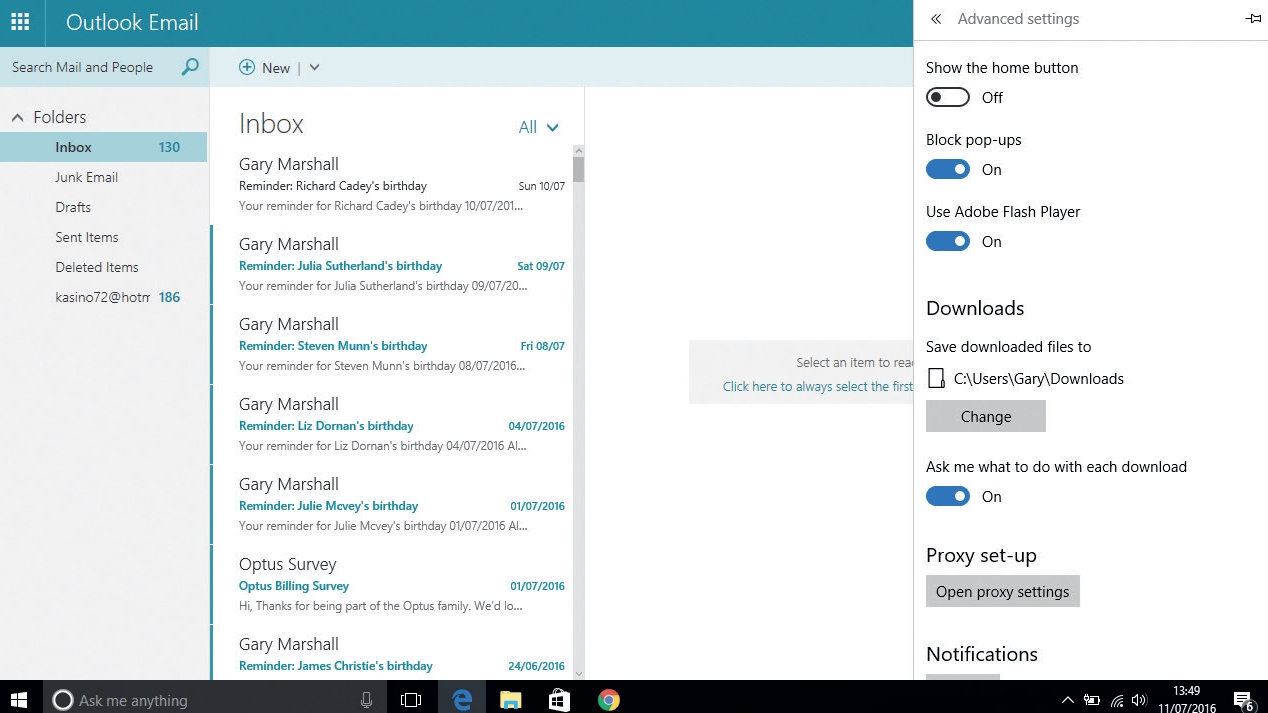This screenshot has height=713, width=1268.
Task: Click the volume speaker icon
Action: (1139, 701)
